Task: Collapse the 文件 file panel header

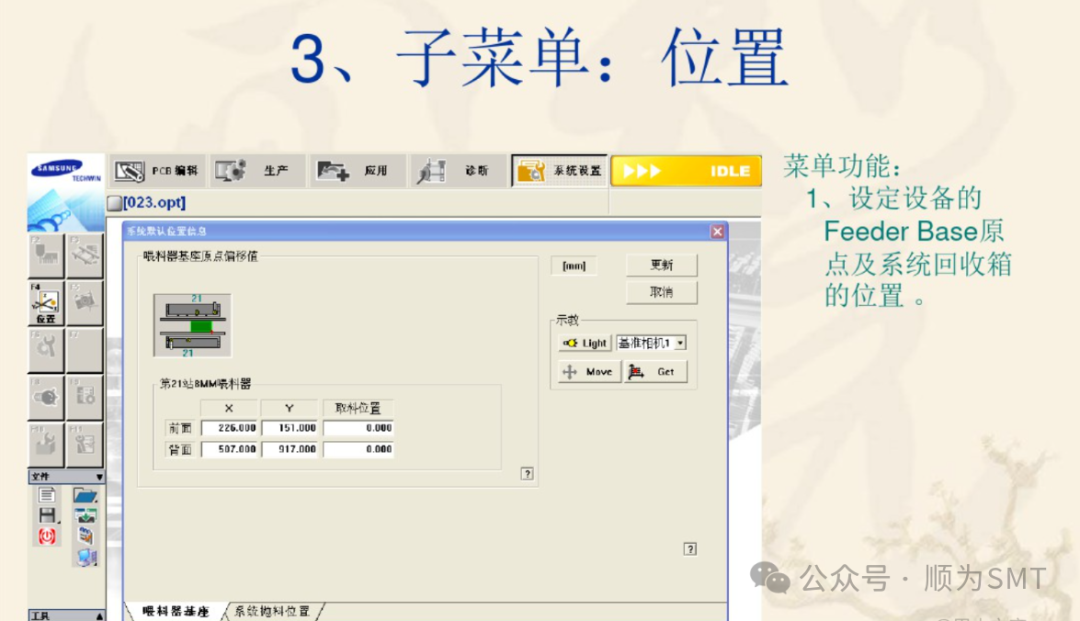Action: (66, 476)
